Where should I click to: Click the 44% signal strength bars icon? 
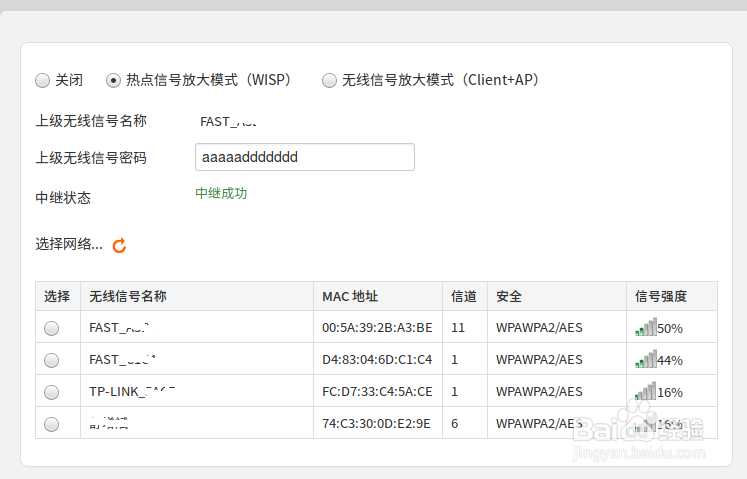tap(646, 359)
